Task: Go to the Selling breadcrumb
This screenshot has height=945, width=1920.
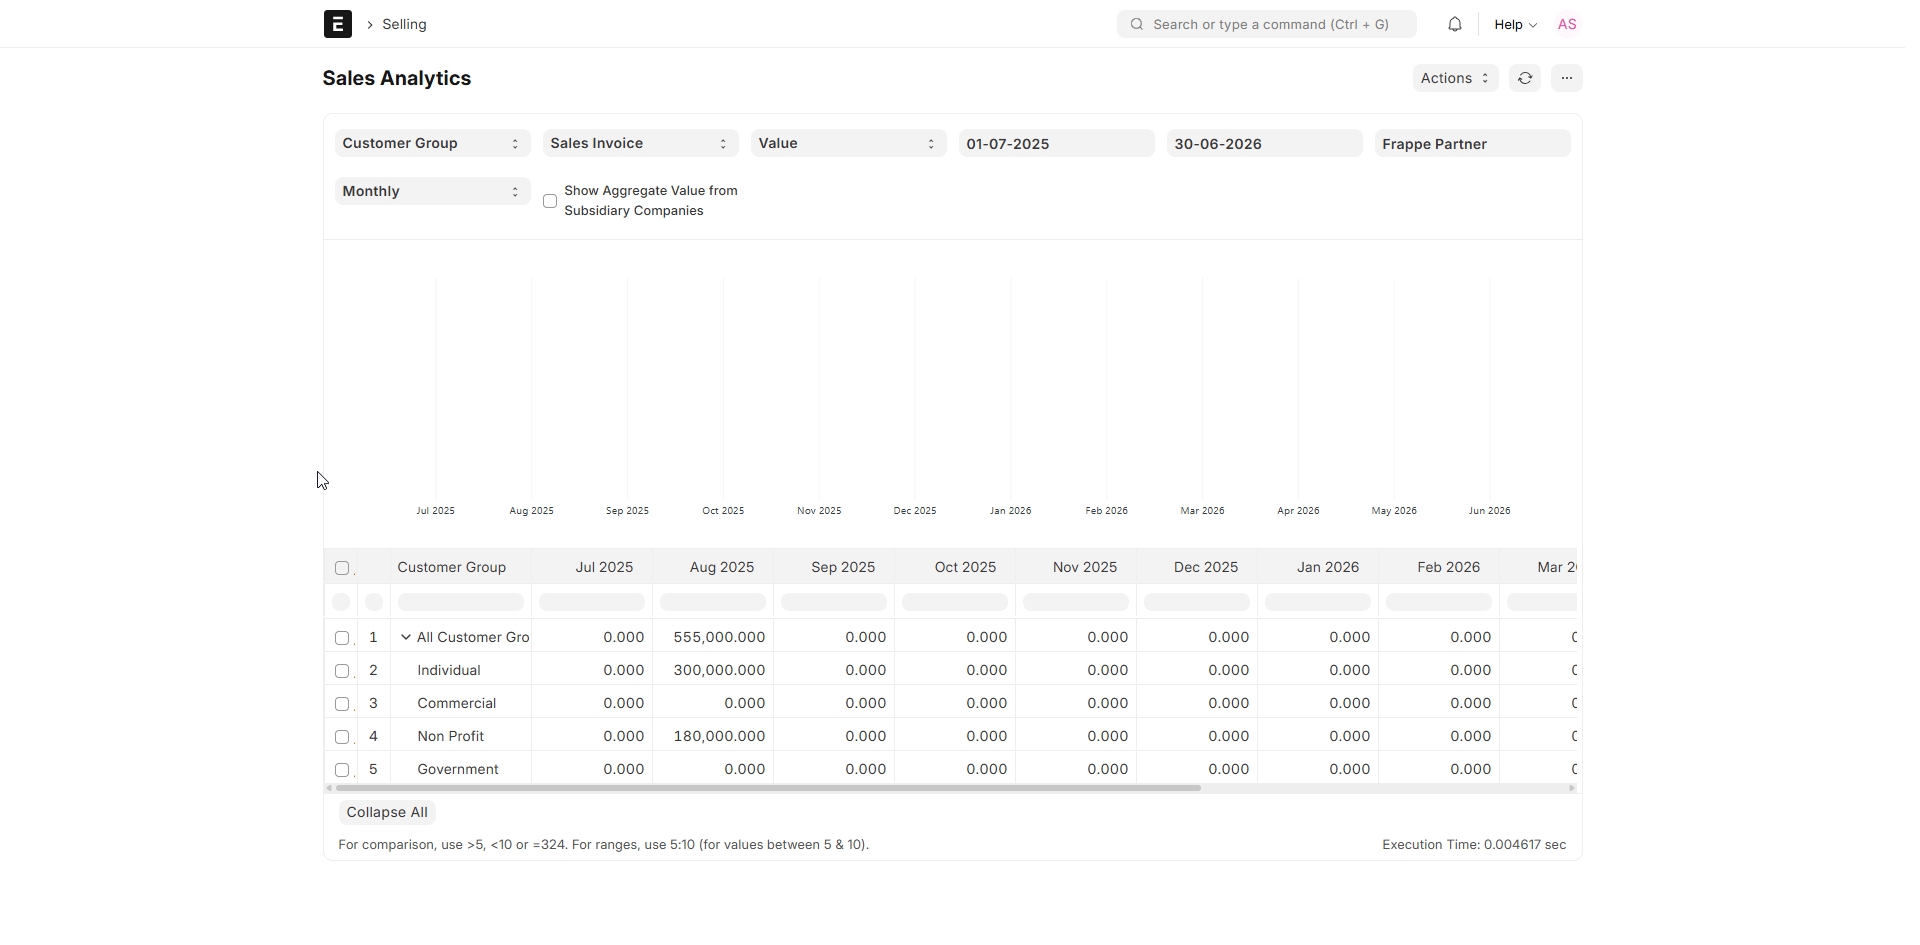Action: (404, 24)
